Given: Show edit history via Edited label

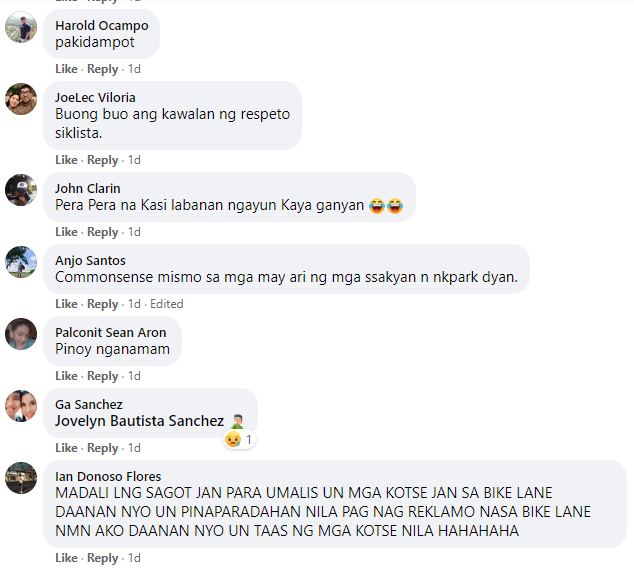Looking at the screenshot, I should click(x=167, y=304).
